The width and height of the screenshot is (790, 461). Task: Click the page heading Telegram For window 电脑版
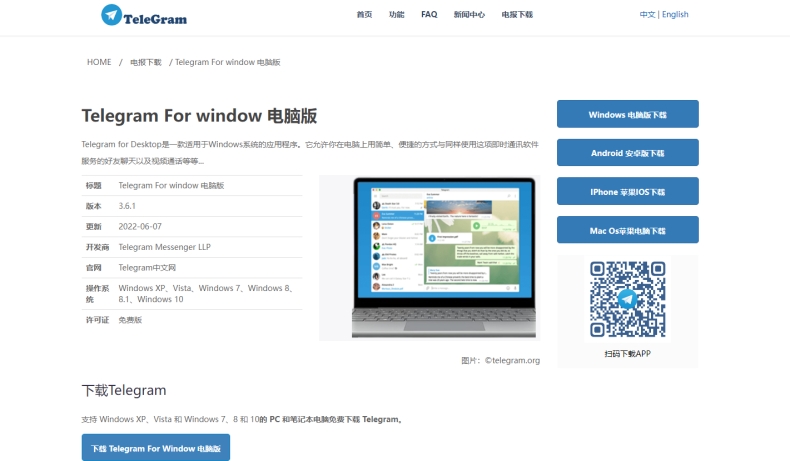pyautogui.click(x=200, y=116)
